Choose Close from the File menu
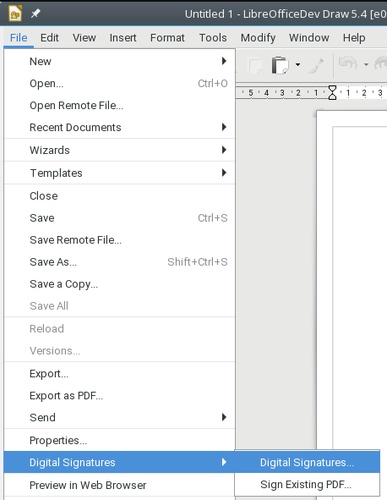 click(x=120, y=196)
